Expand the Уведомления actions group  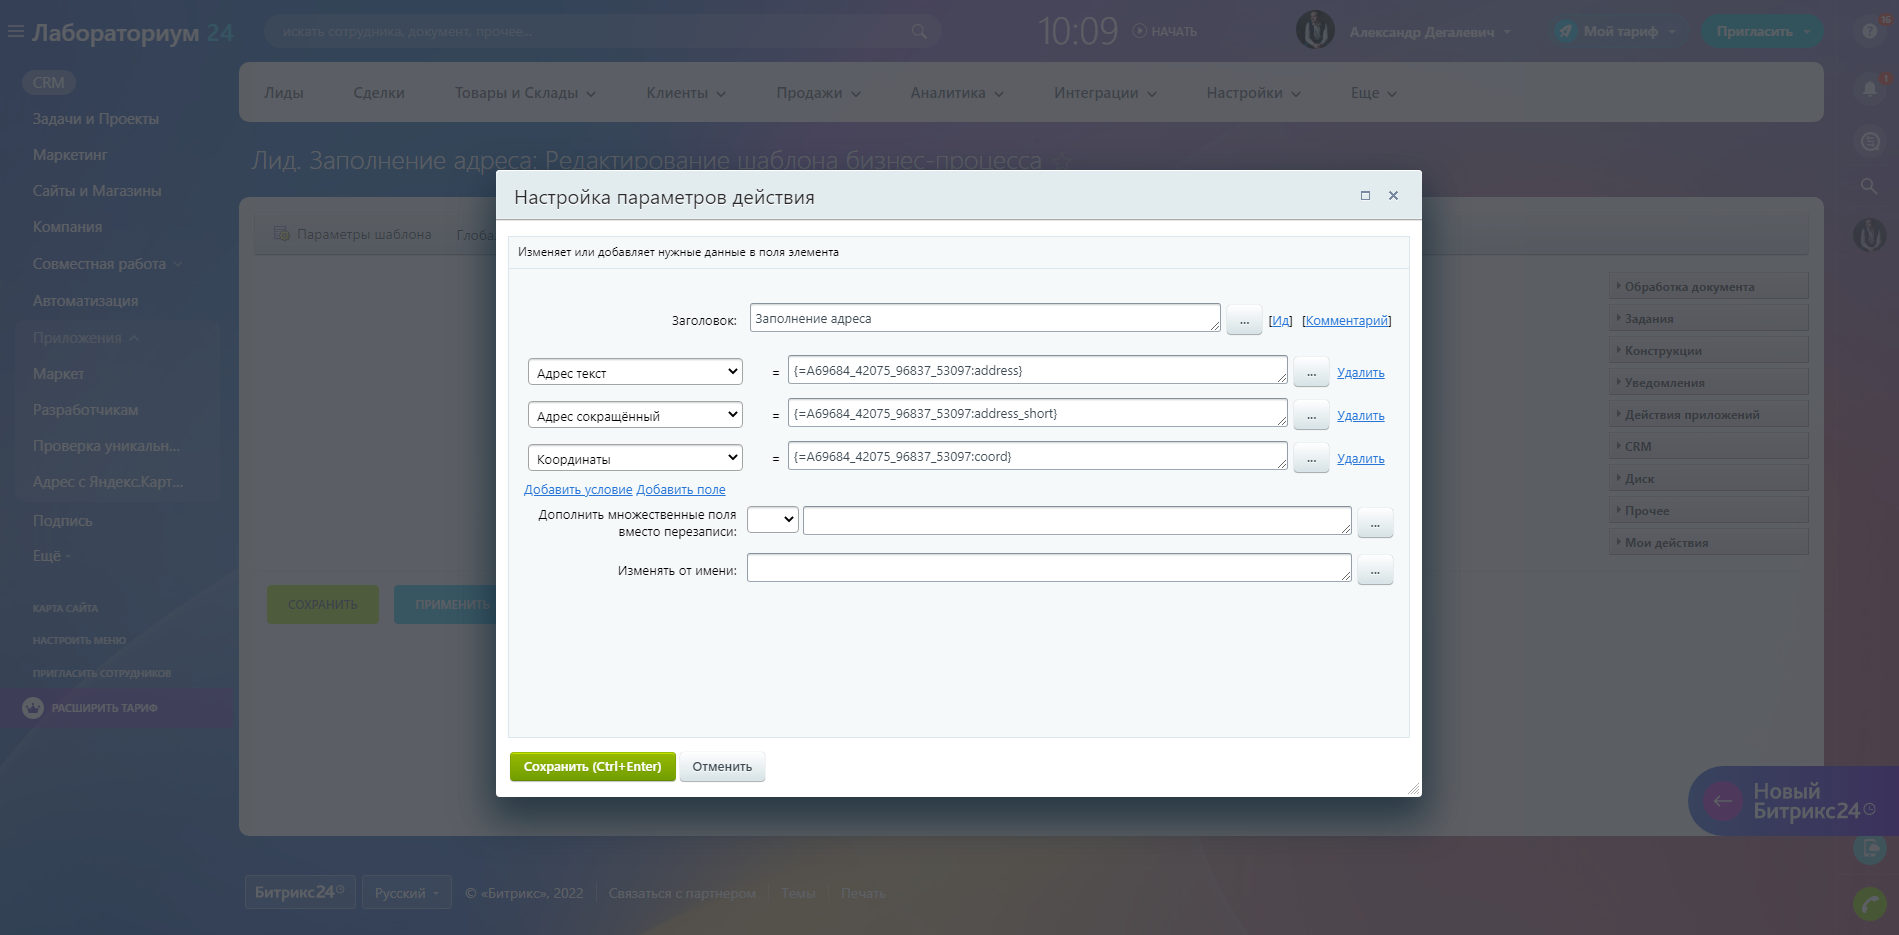tap(1709, 383)
